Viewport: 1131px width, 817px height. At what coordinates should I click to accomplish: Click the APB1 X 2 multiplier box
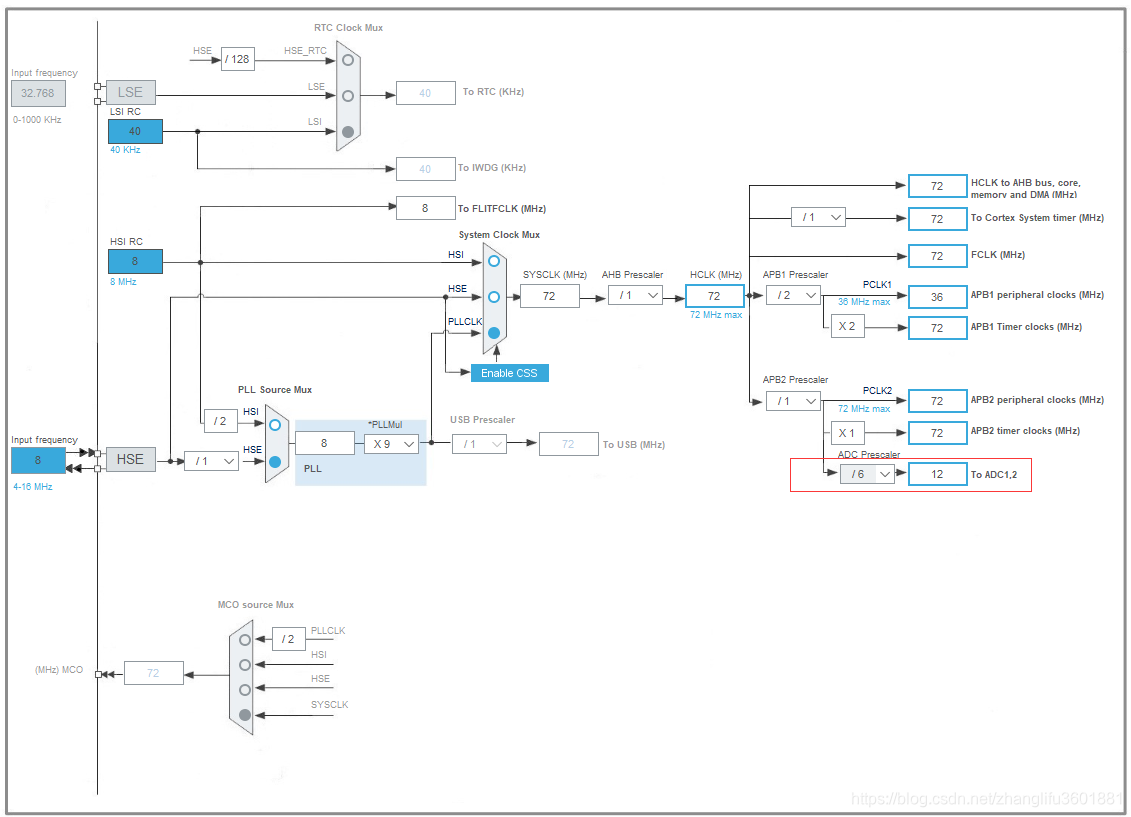848,326
